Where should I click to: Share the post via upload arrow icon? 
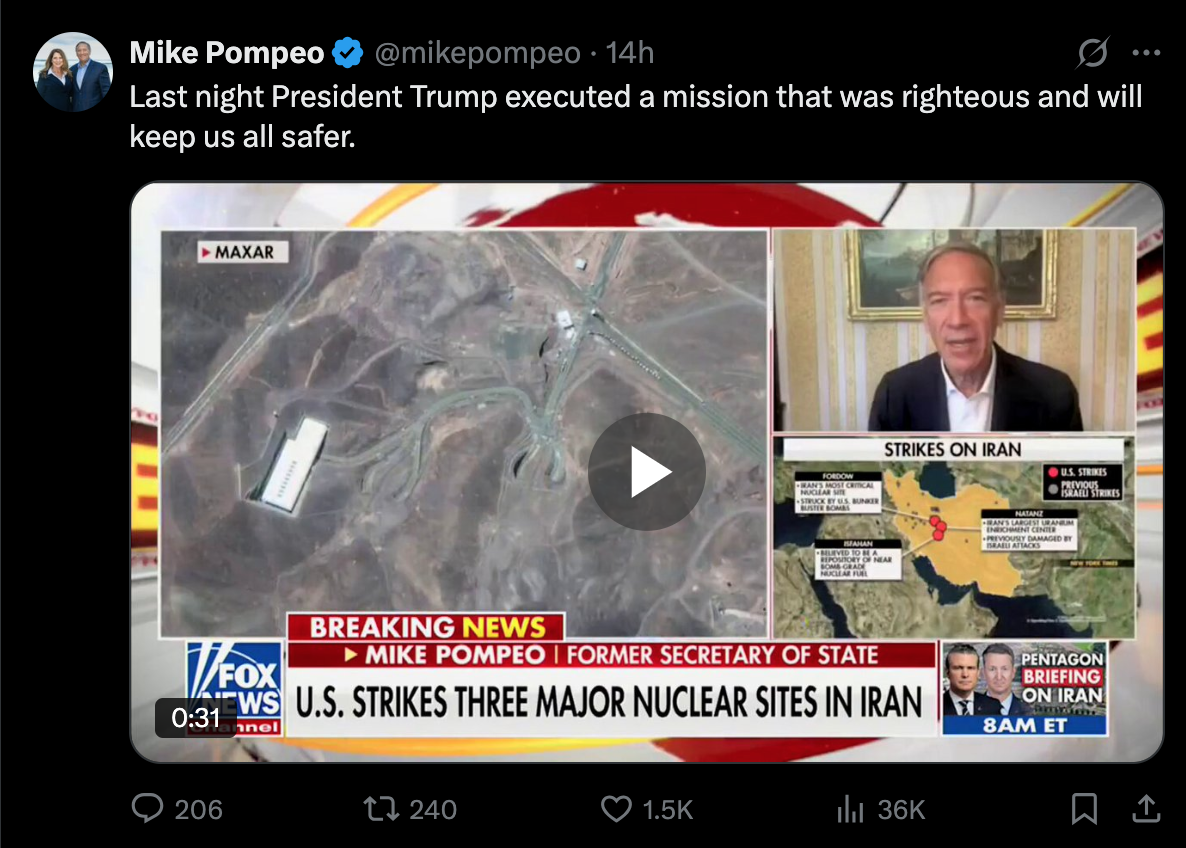pyautogui.click(x=1146, y=809)
